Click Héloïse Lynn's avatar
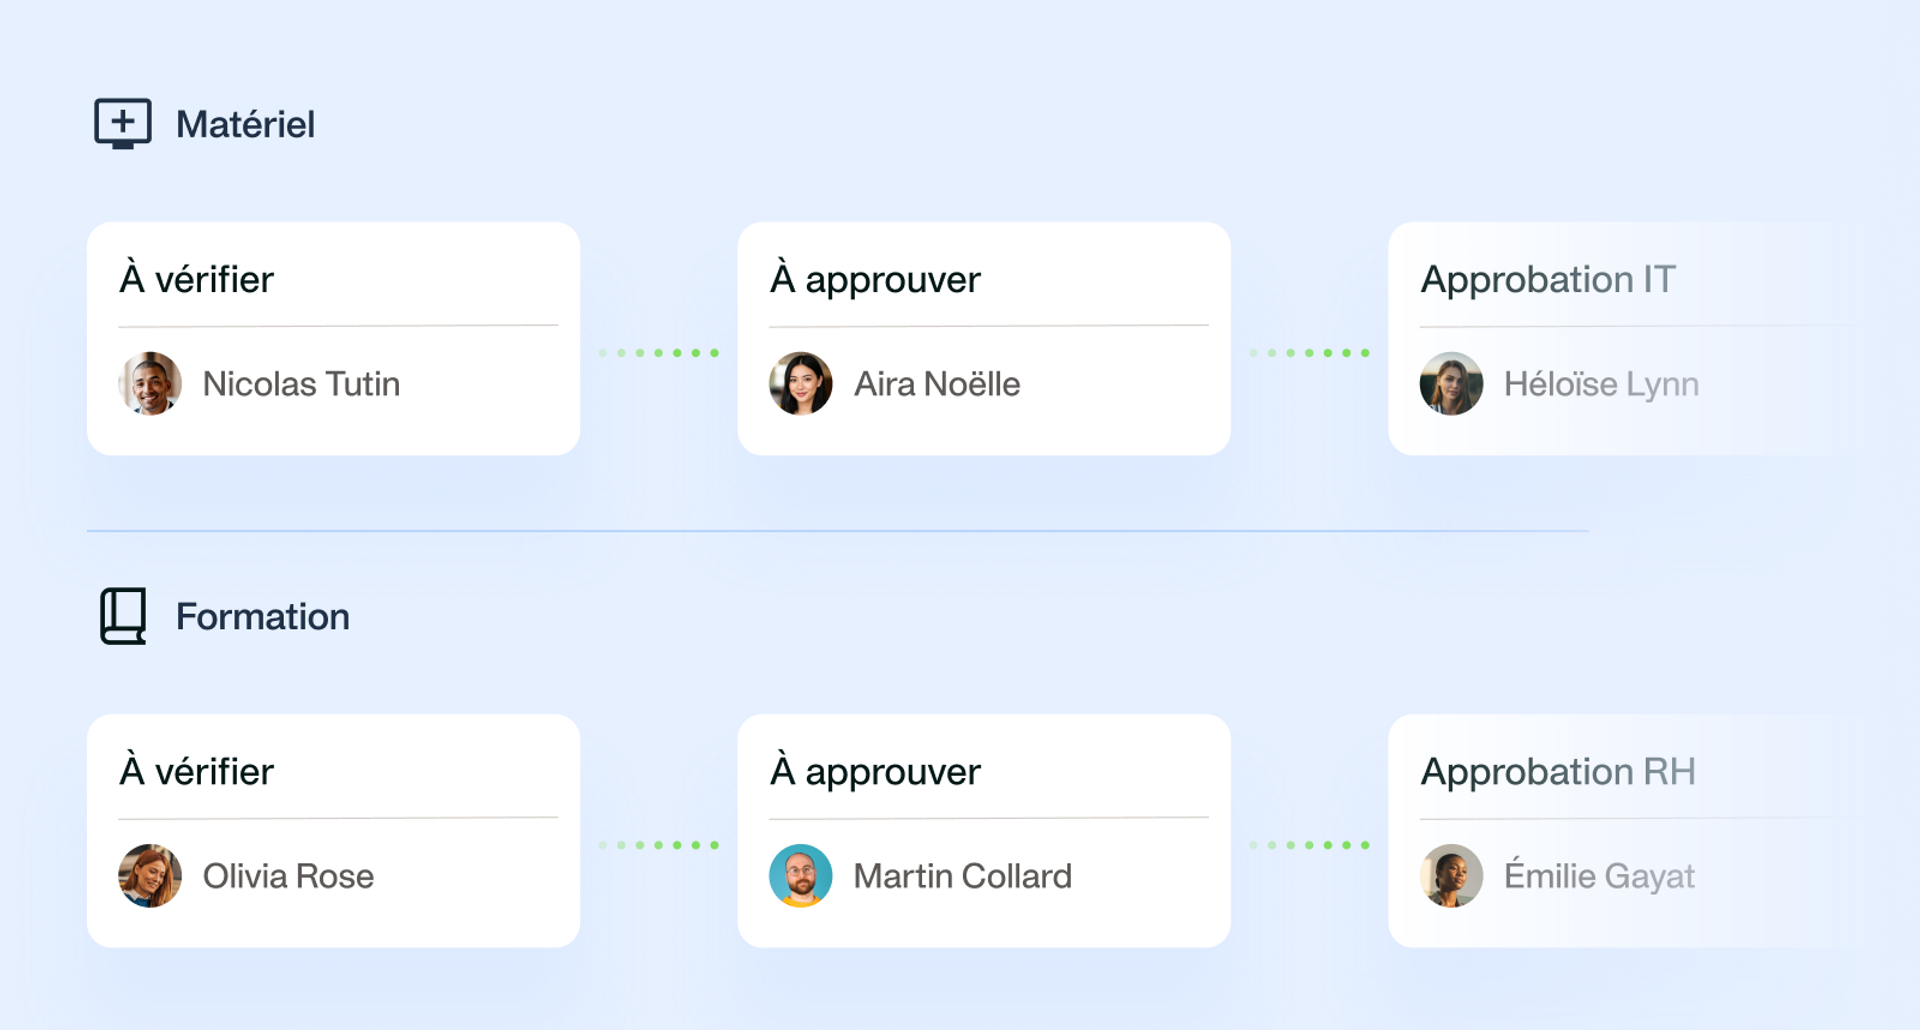 pyautogui.click(x=1451, y=383)
